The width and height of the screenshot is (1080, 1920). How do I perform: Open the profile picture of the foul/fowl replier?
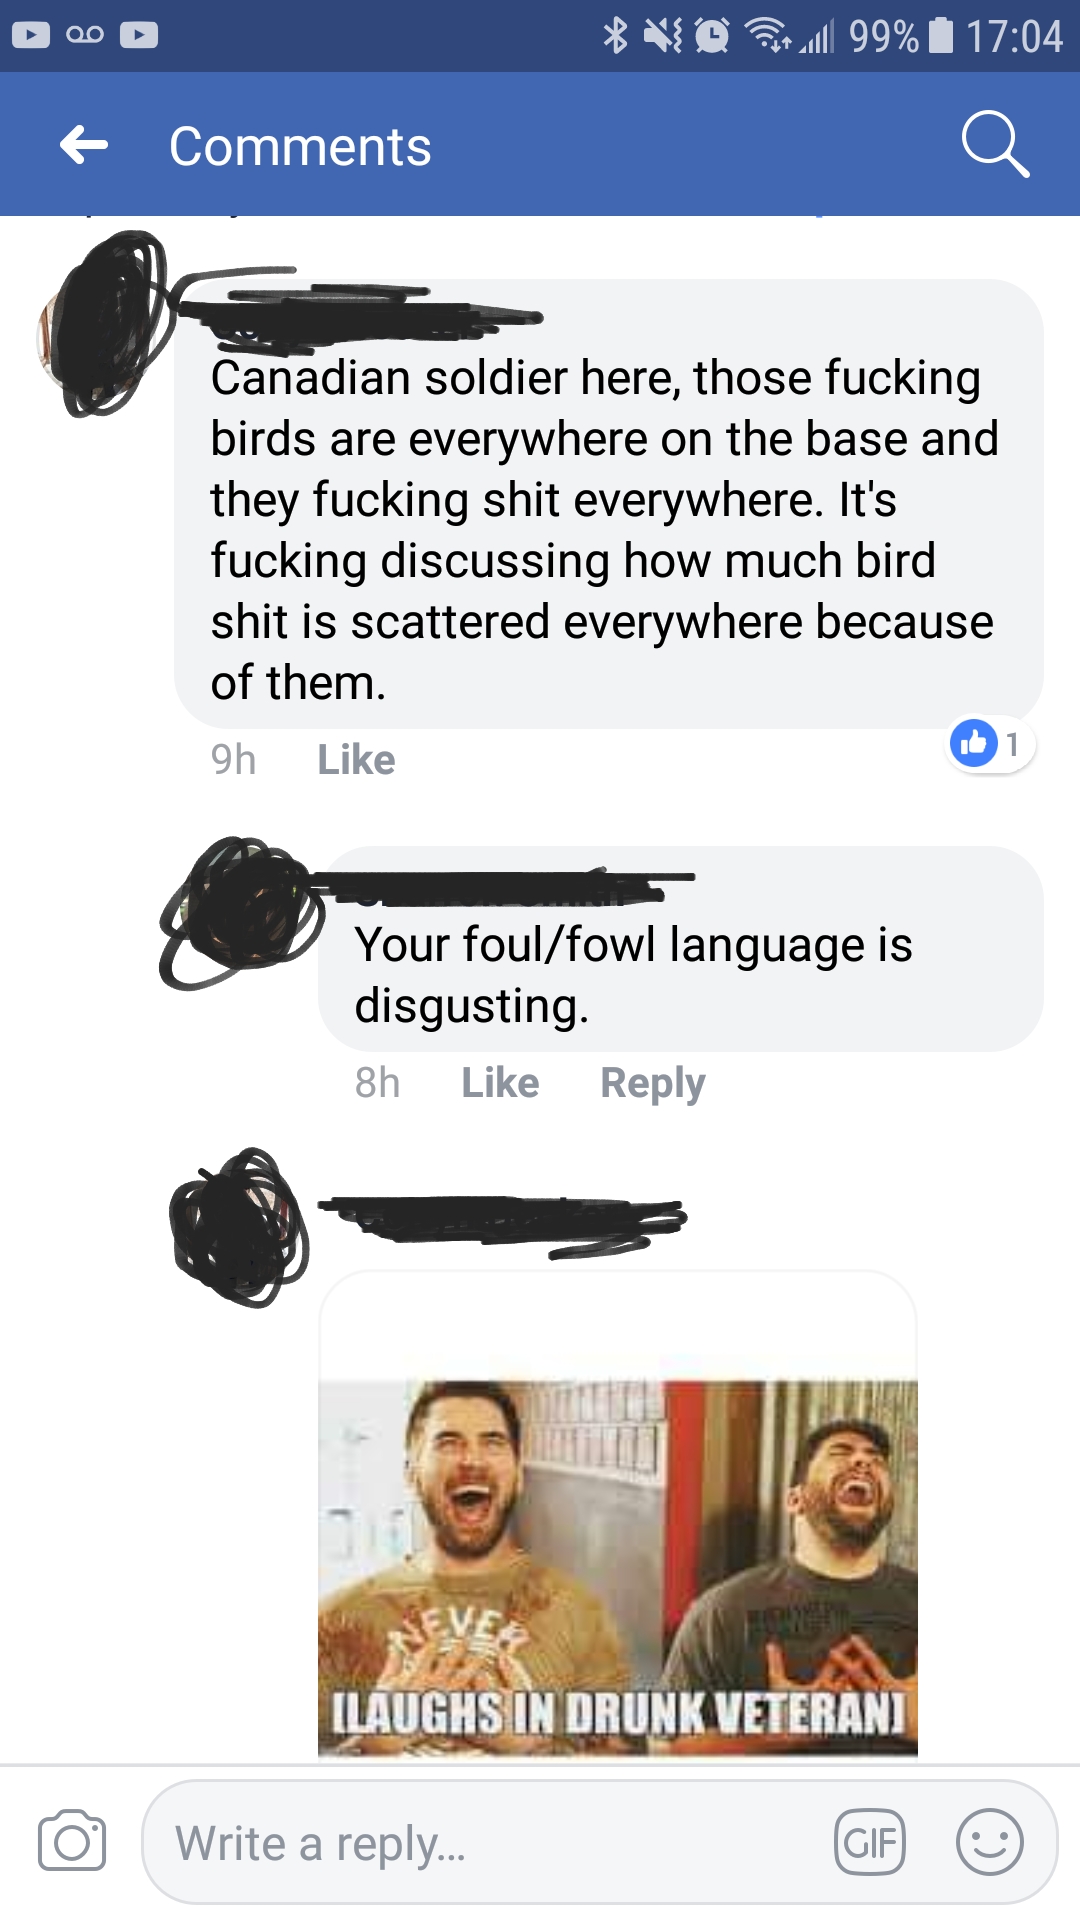[x=240, y=912]
